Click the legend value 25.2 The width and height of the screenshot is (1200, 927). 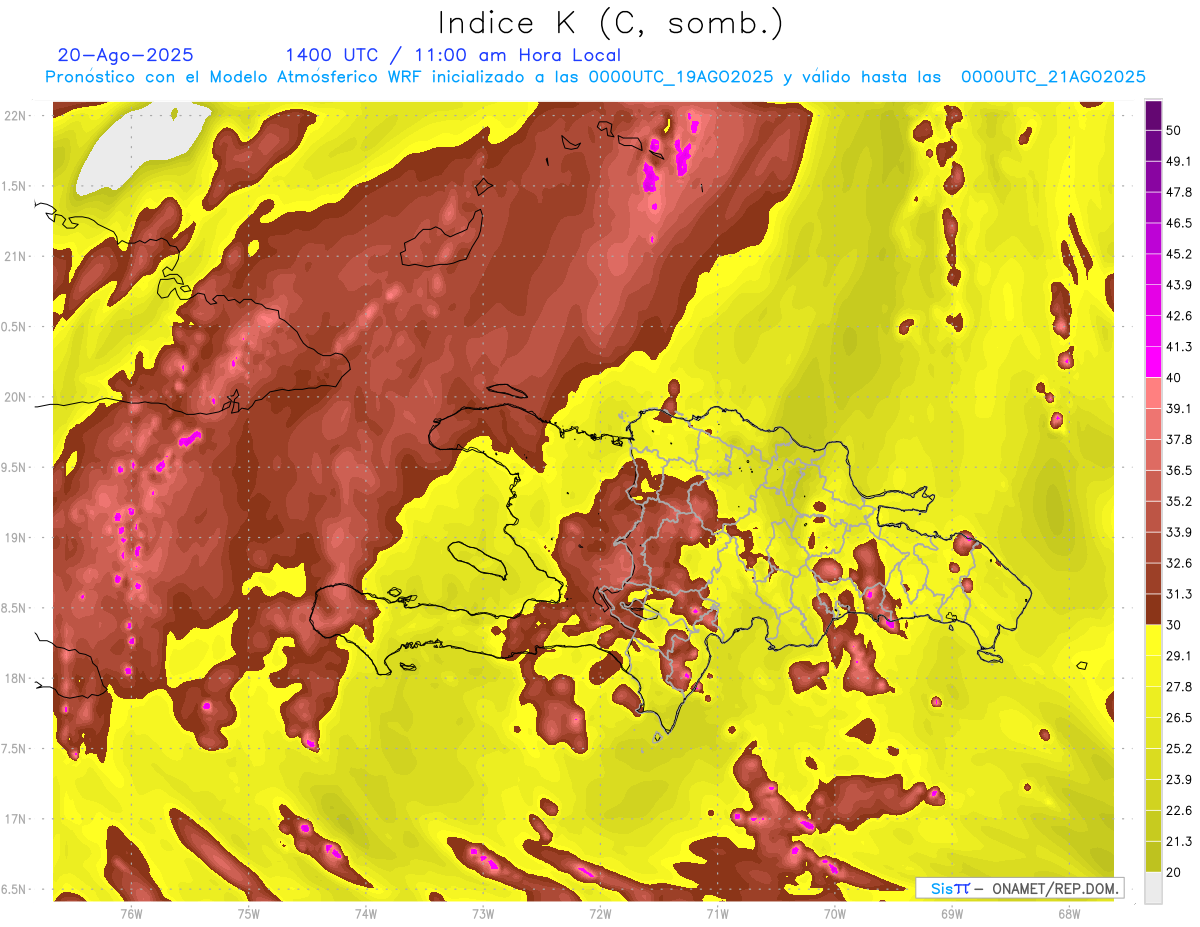[1179, 749]
